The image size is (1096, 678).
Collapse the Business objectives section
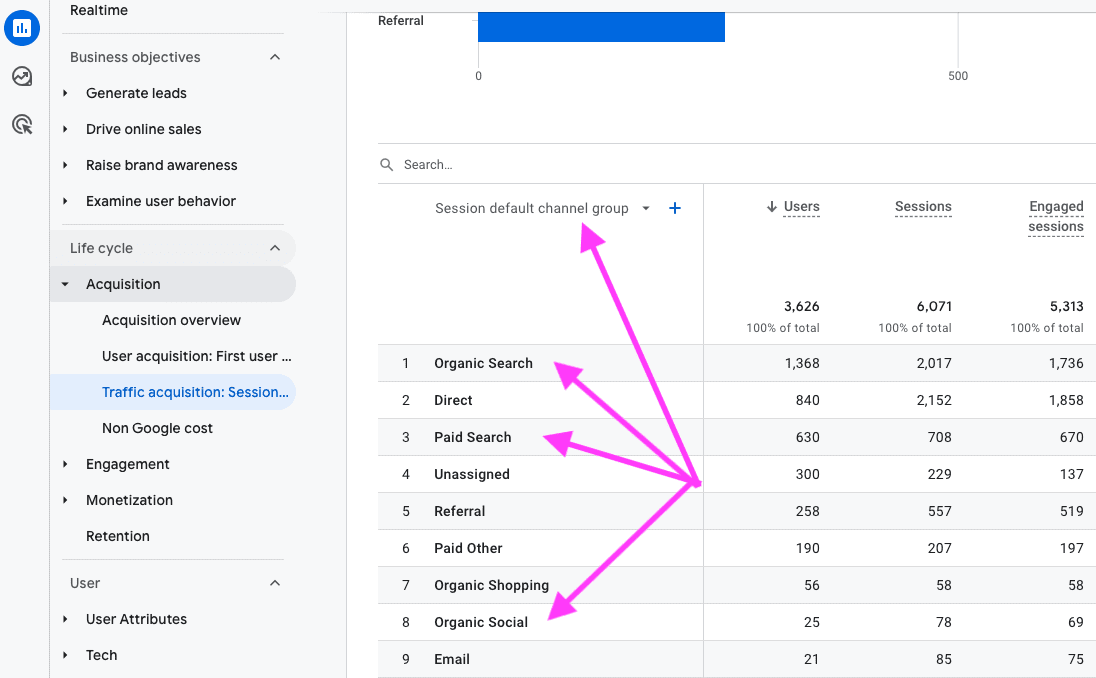pyautogui.click(x=275, y=57)
